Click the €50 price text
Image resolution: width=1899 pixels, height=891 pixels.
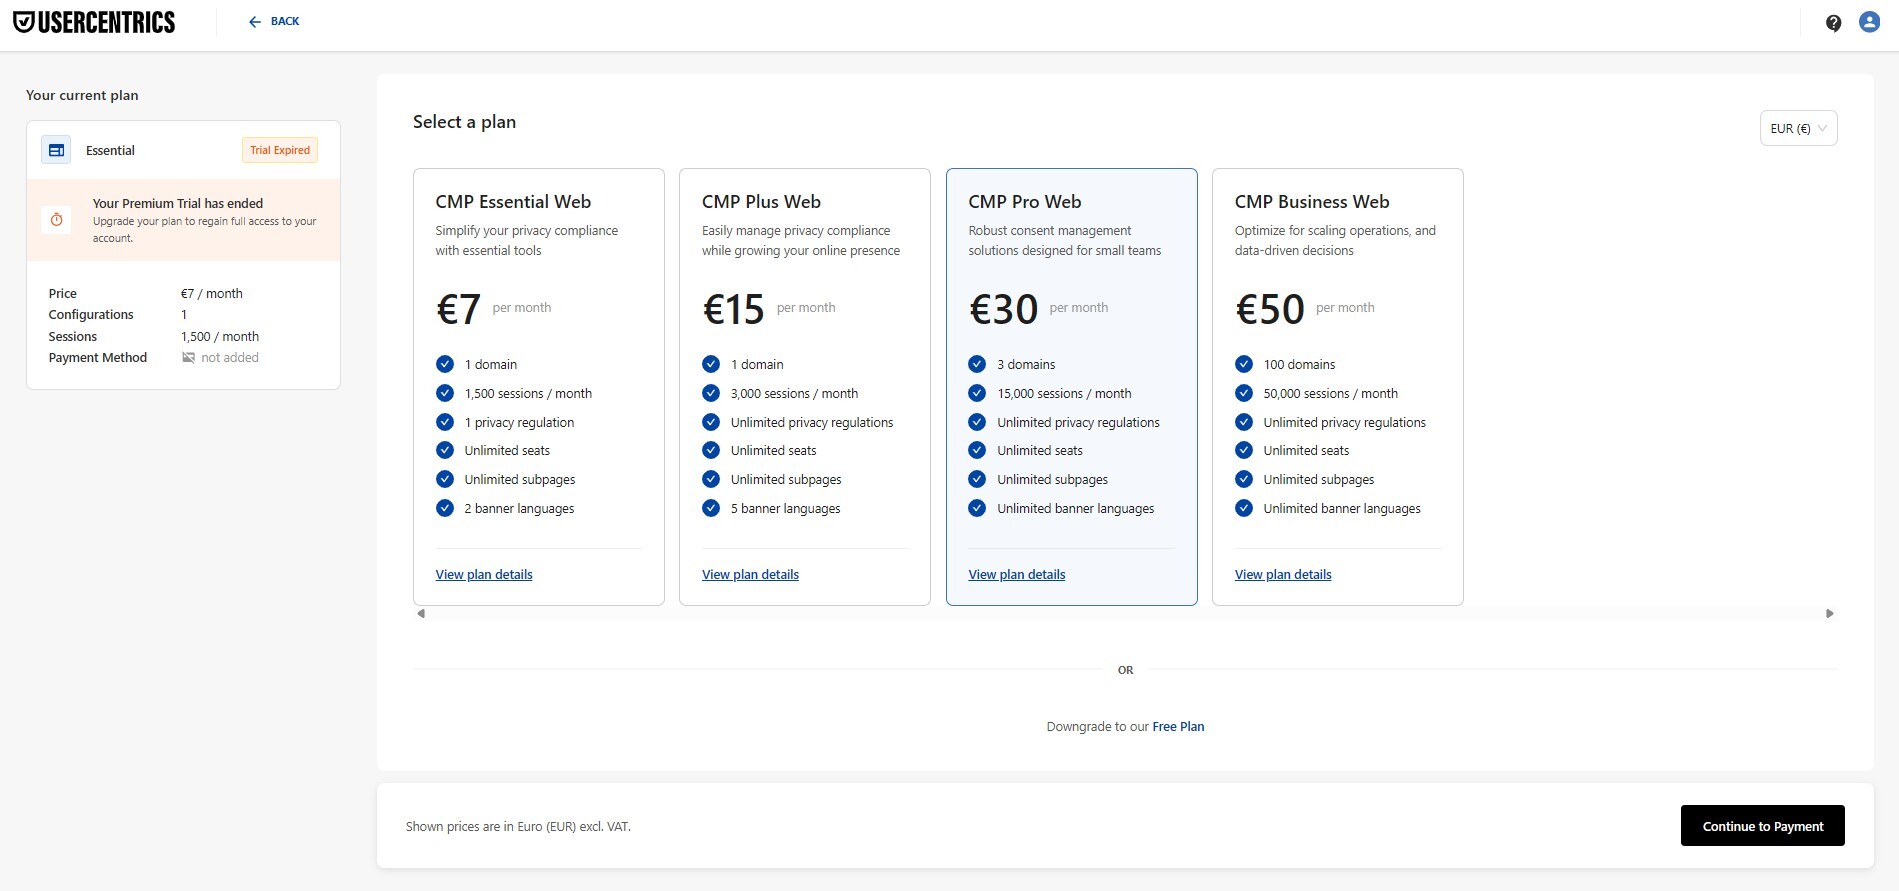point(1270,309)
